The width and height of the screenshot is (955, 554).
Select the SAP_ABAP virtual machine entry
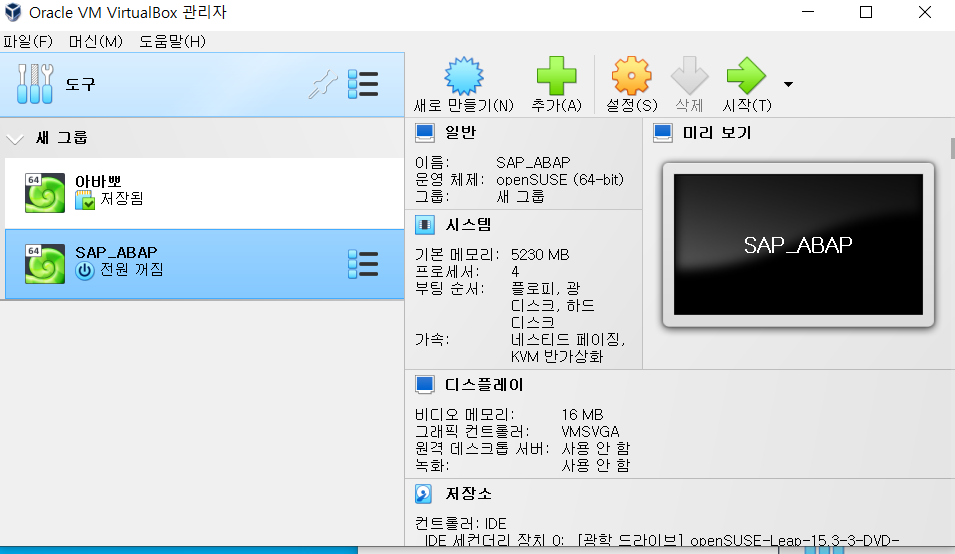coord(204,264)
